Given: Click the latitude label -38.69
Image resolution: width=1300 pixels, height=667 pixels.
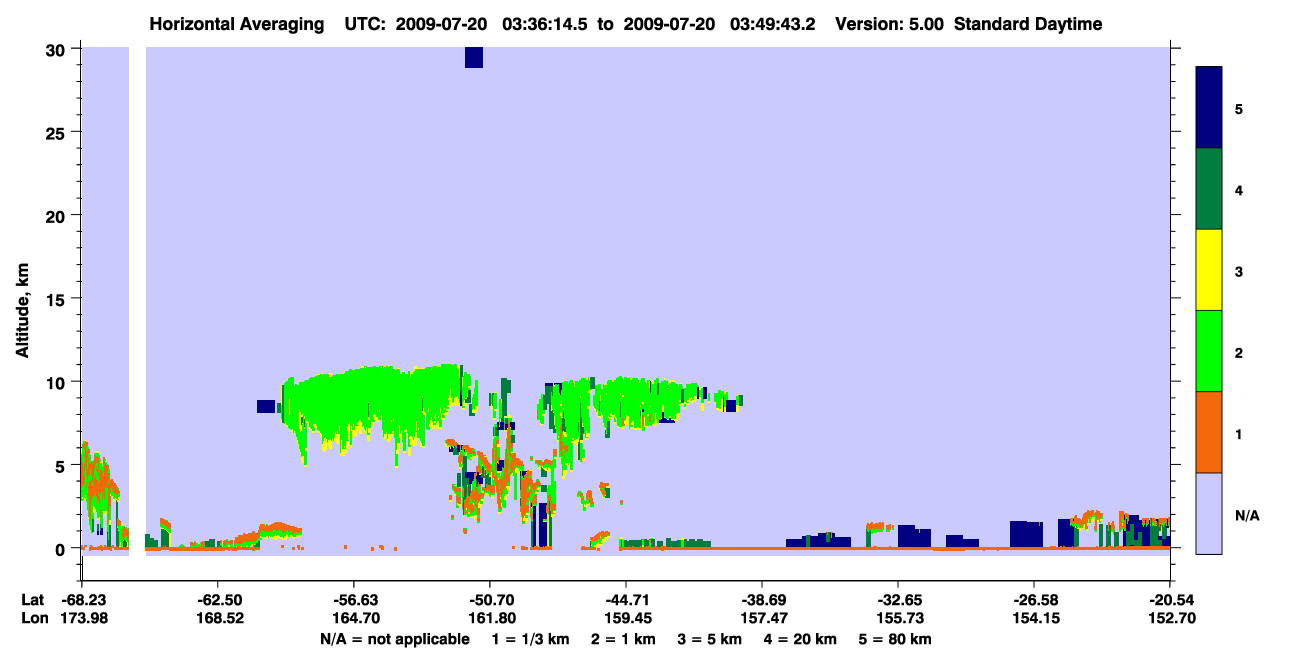Looking at the screenshot, I should click(x=762, y=599).
